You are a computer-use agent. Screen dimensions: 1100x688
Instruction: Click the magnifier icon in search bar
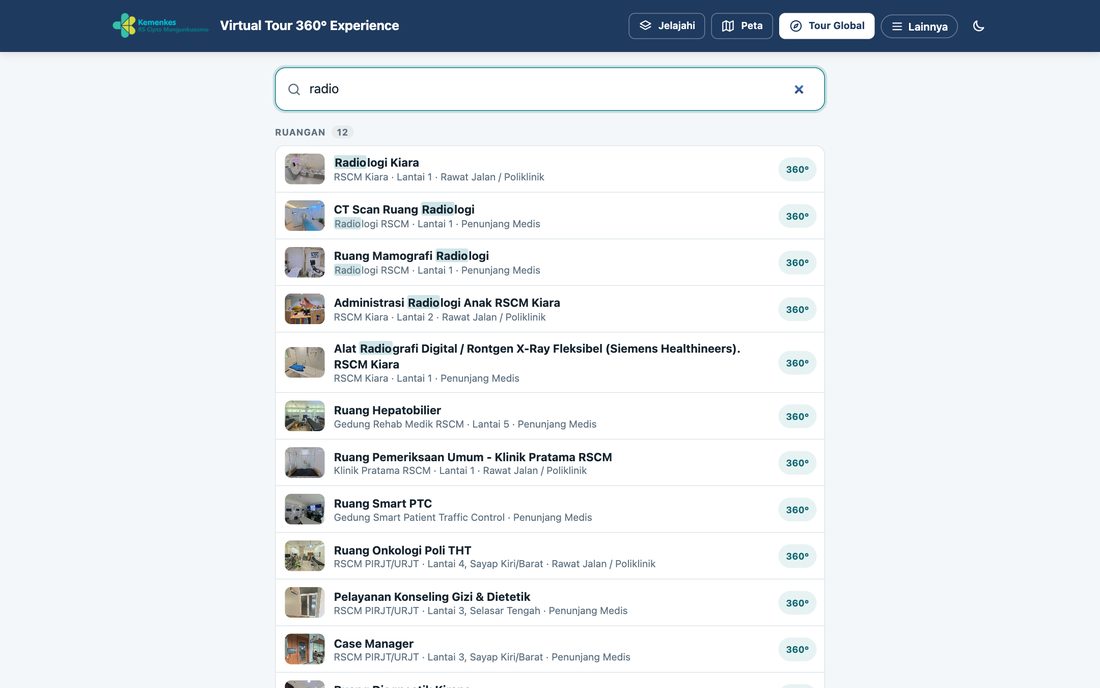click(x=294, y=89)
